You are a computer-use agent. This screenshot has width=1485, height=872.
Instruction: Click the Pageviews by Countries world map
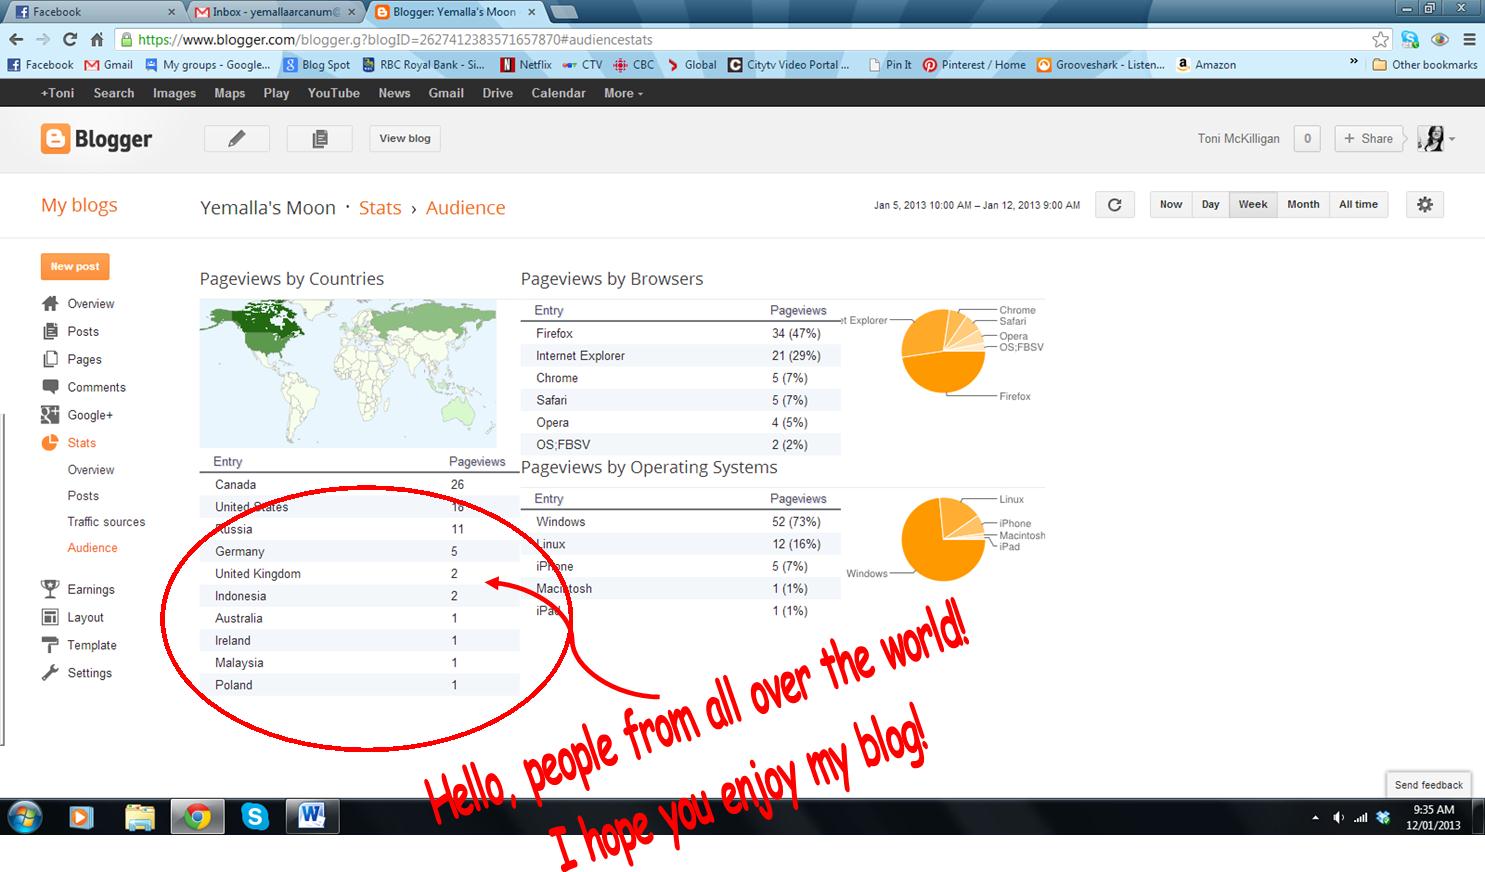pyautogui.click(x=348, y=373)
